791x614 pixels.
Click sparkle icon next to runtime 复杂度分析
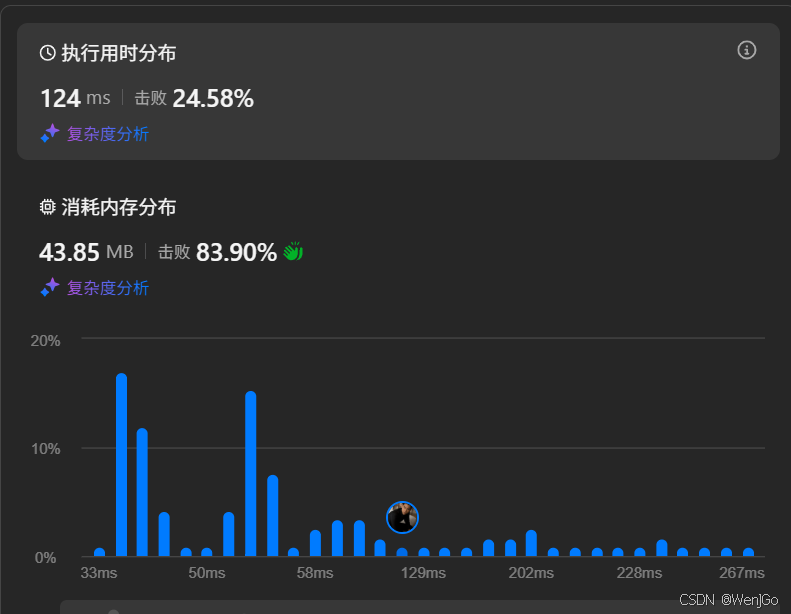50,134
